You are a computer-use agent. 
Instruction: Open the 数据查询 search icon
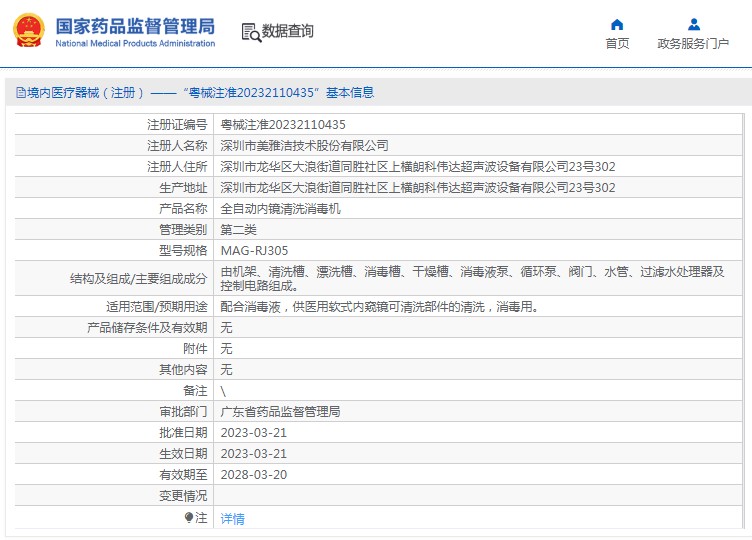click(251, 32)
